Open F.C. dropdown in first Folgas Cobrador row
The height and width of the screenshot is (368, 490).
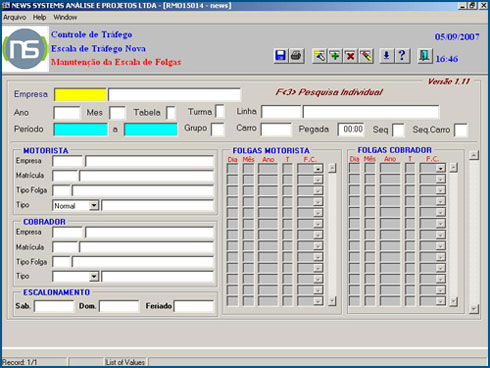[441, 168]
